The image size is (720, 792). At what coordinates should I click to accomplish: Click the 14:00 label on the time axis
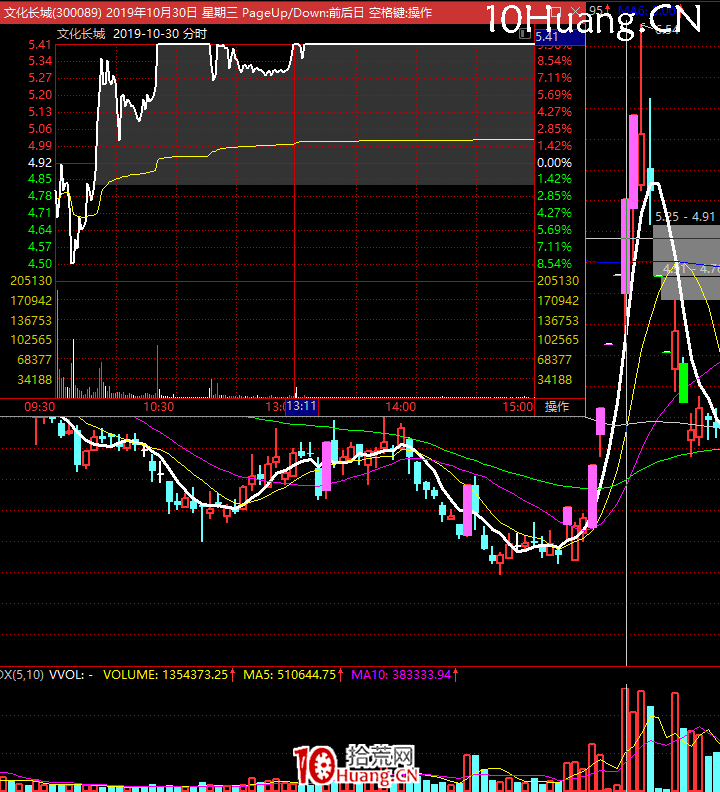(x=401, y=407)
